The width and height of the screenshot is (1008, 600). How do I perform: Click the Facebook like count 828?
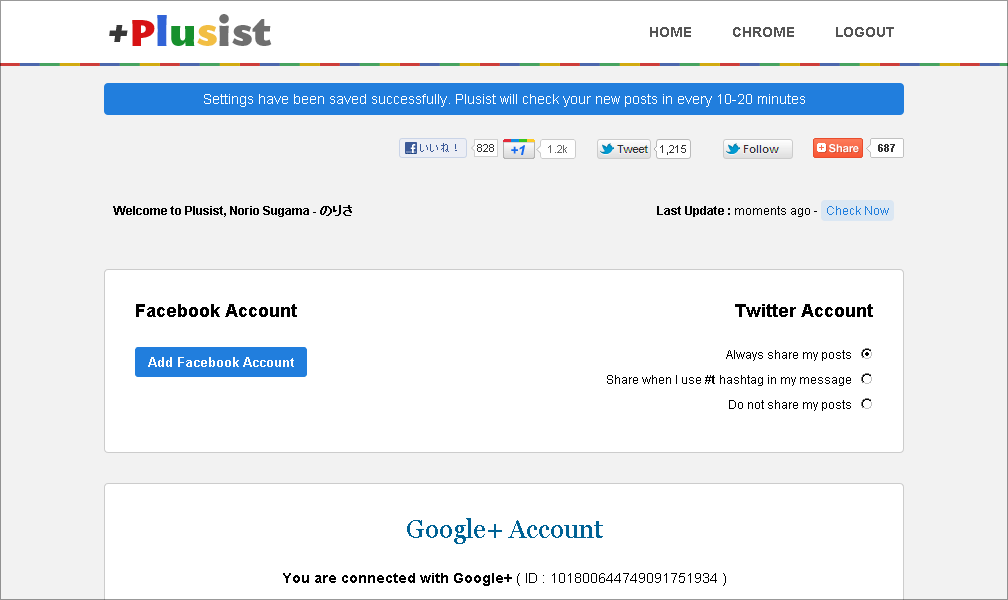click(x=485, y=148)
